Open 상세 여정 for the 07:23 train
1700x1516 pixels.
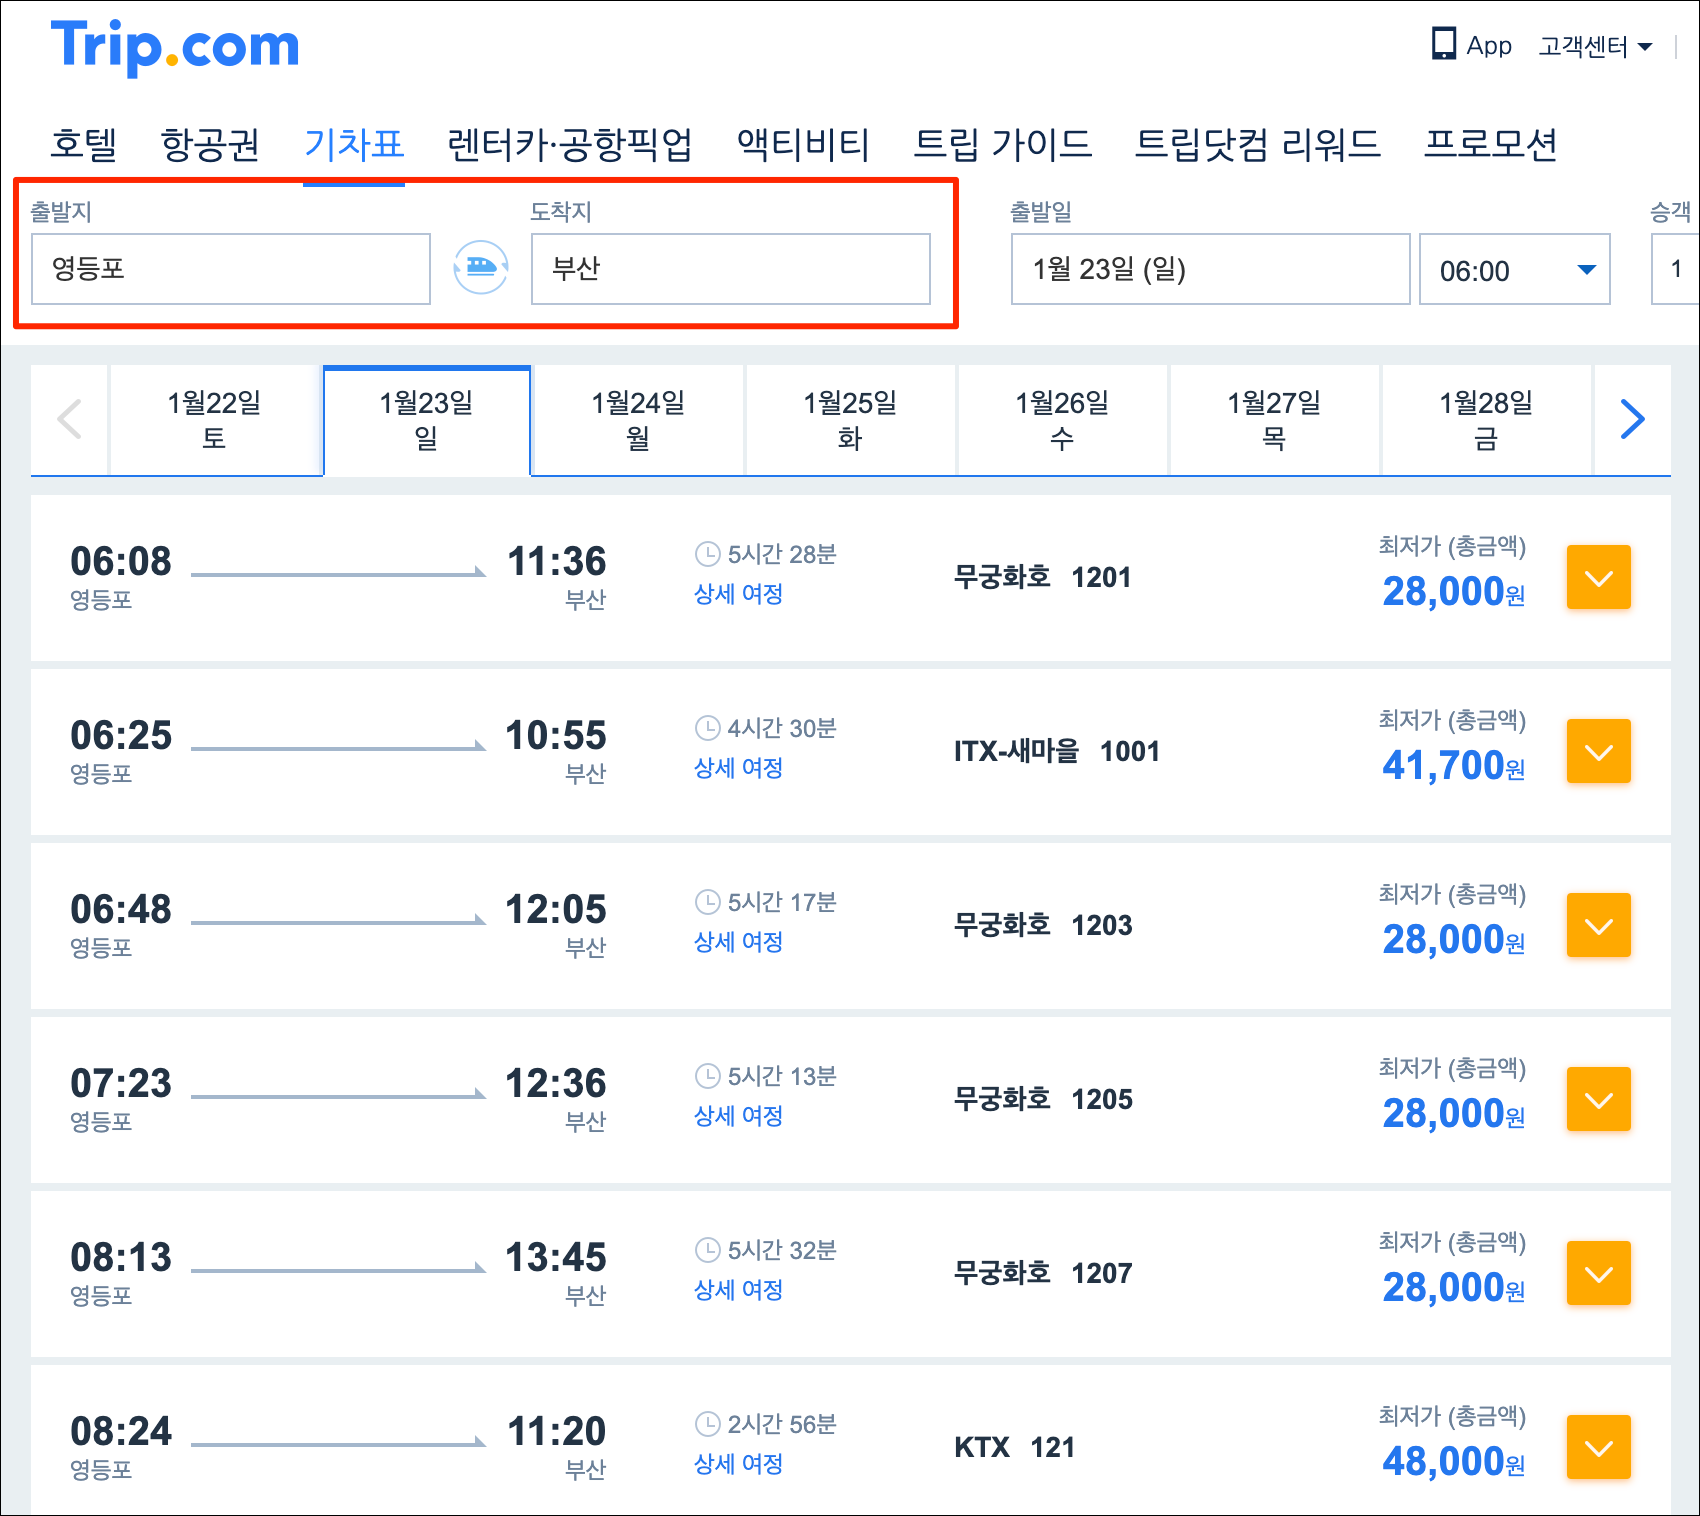coord(739,1116)
